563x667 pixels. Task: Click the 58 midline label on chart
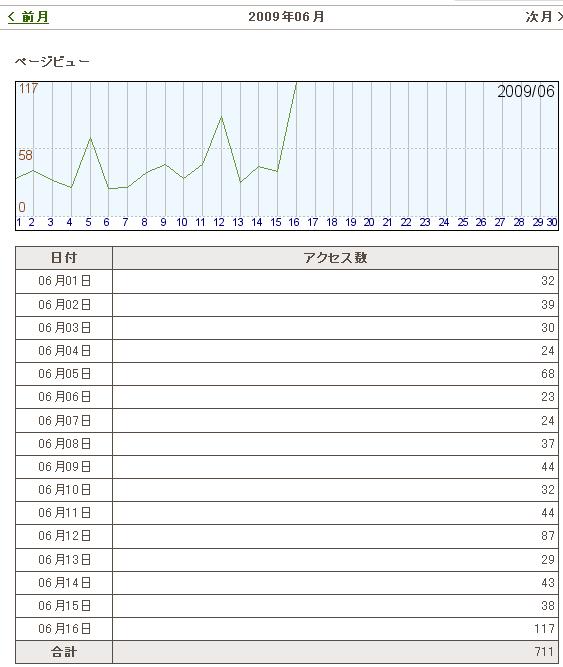(25, 155)
